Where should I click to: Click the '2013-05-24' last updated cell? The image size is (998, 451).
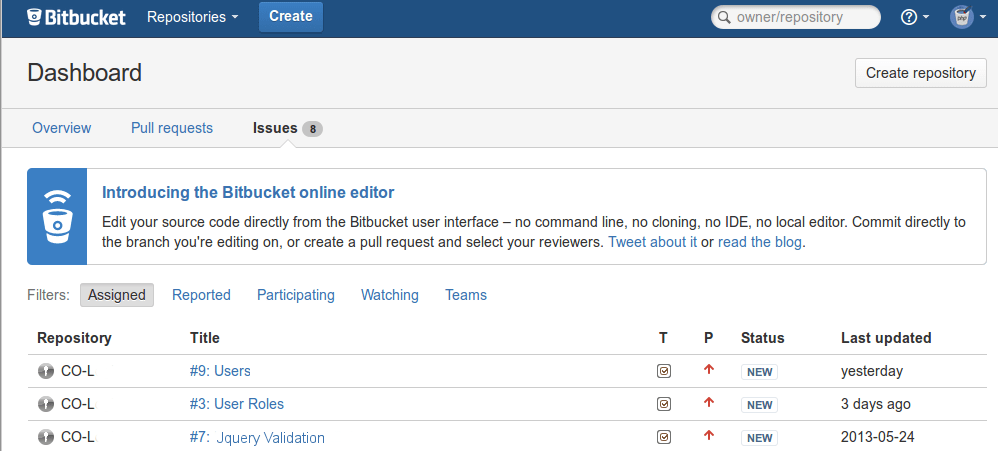pos(878,437)
